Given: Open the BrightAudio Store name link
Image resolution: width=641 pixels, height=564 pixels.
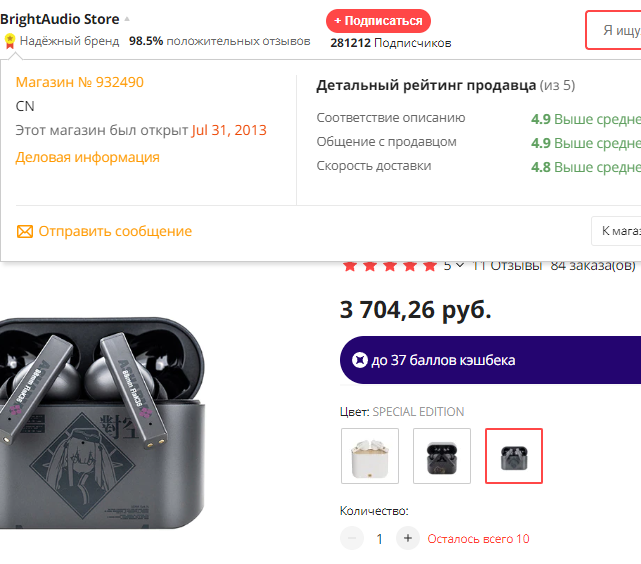Looking at the screenshot, I should tap(60, 19).
